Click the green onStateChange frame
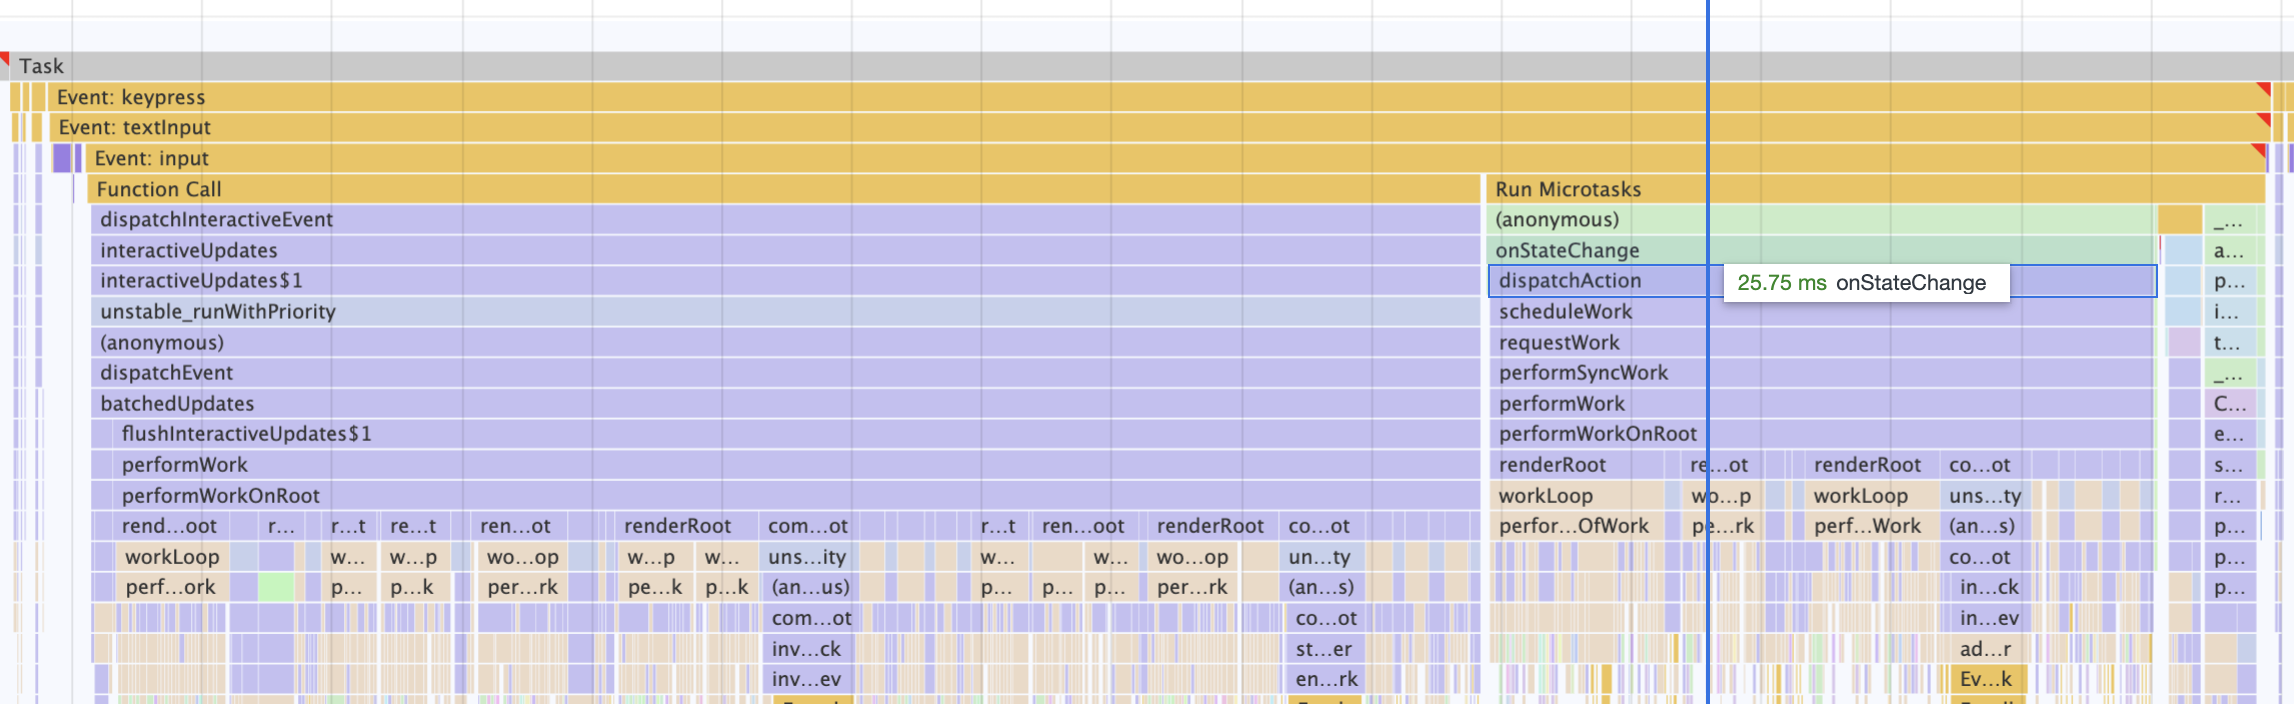 click(1822, 250)
